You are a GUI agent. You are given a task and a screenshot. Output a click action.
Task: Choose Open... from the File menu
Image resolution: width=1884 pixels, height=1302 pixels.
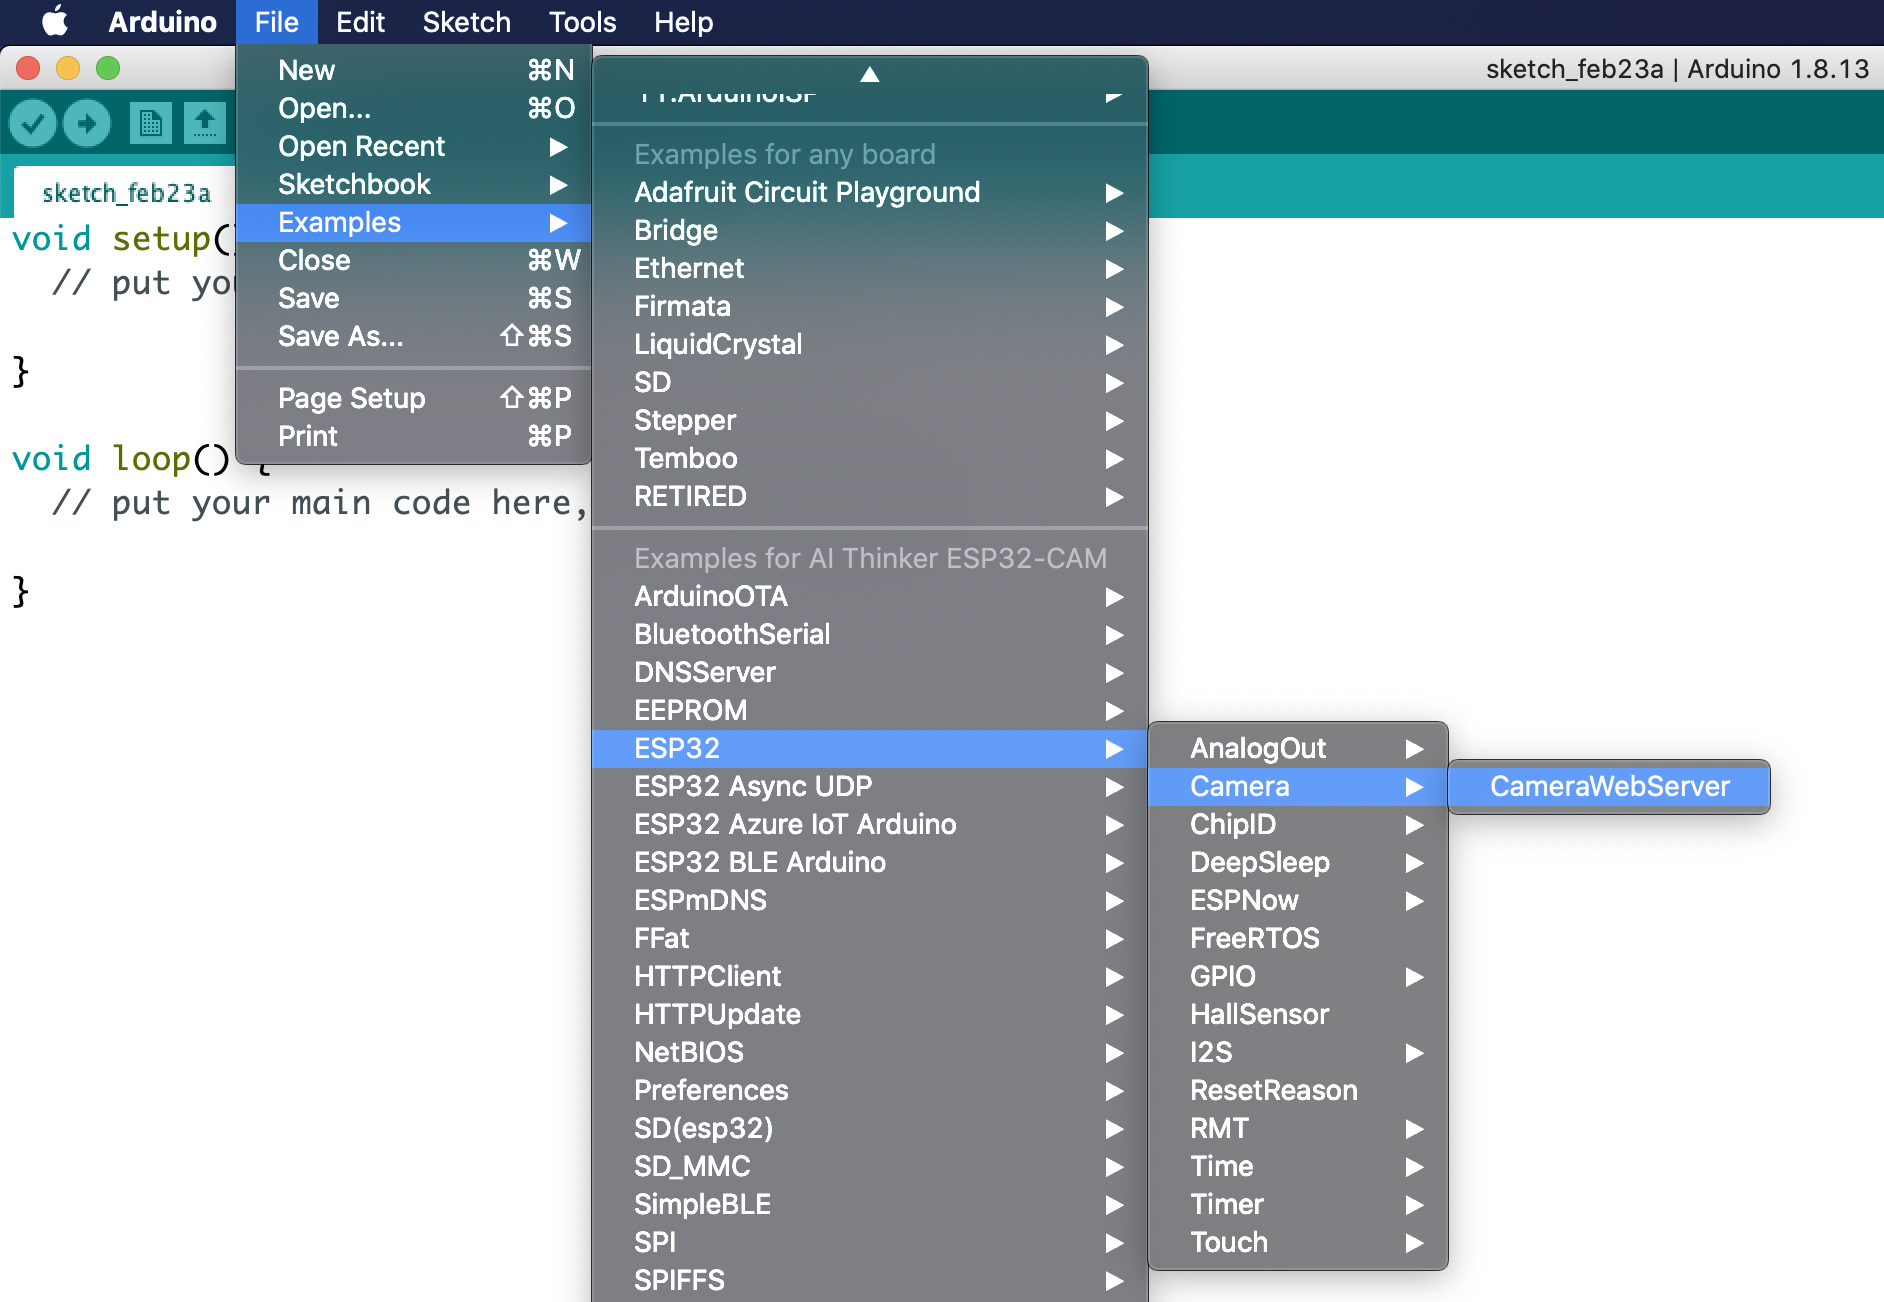(x=414, y=108)
